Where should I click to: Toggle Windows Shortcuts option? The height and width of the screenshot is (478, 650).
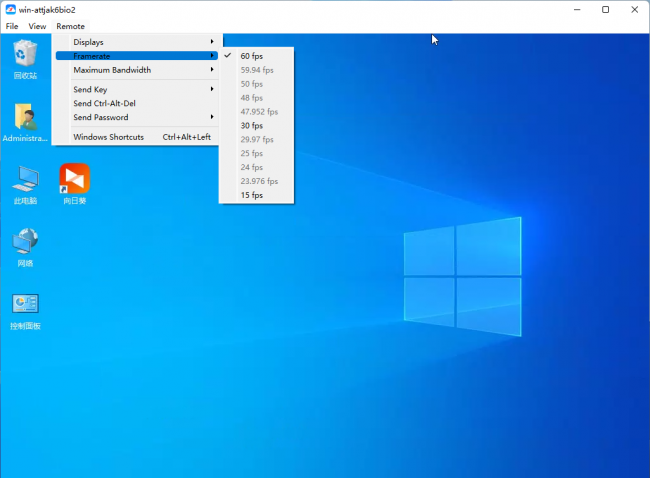137,137
